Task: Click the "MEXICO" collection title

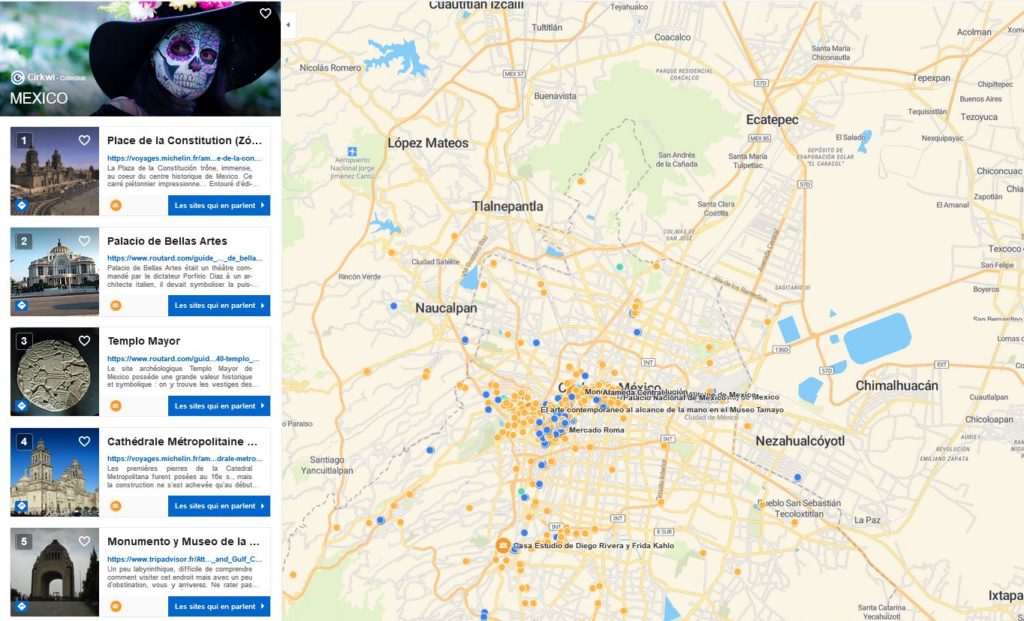Action: (39, 99)
